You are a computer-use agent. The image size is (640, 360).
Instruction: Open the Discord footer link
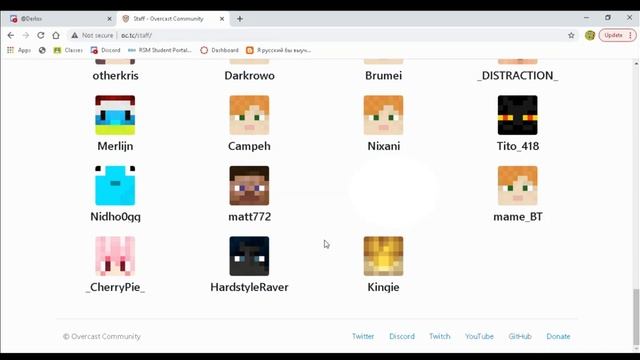tap(402, 336)
